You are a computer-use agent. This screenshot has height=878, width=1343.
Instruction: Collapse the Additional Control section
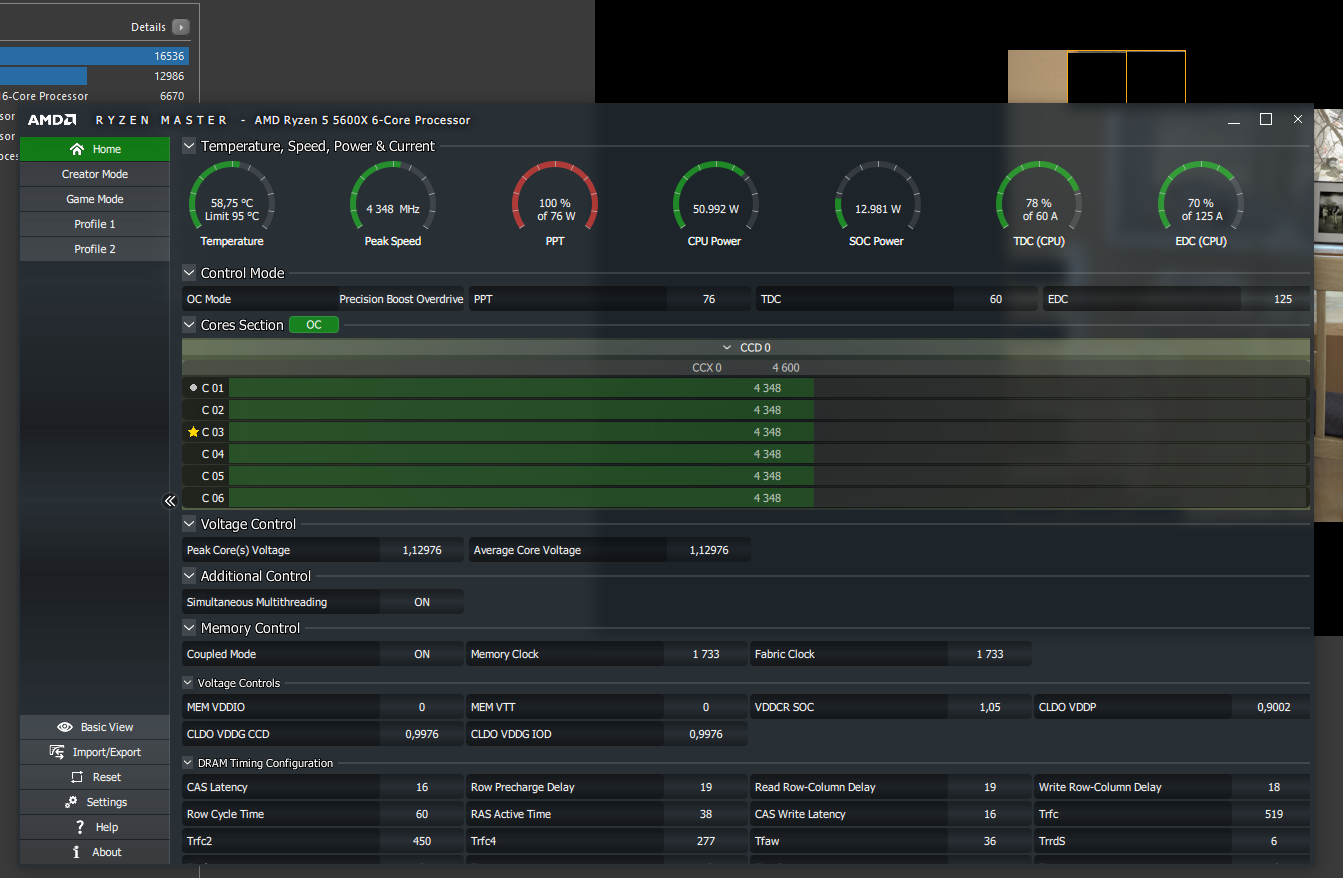point(189,576)
